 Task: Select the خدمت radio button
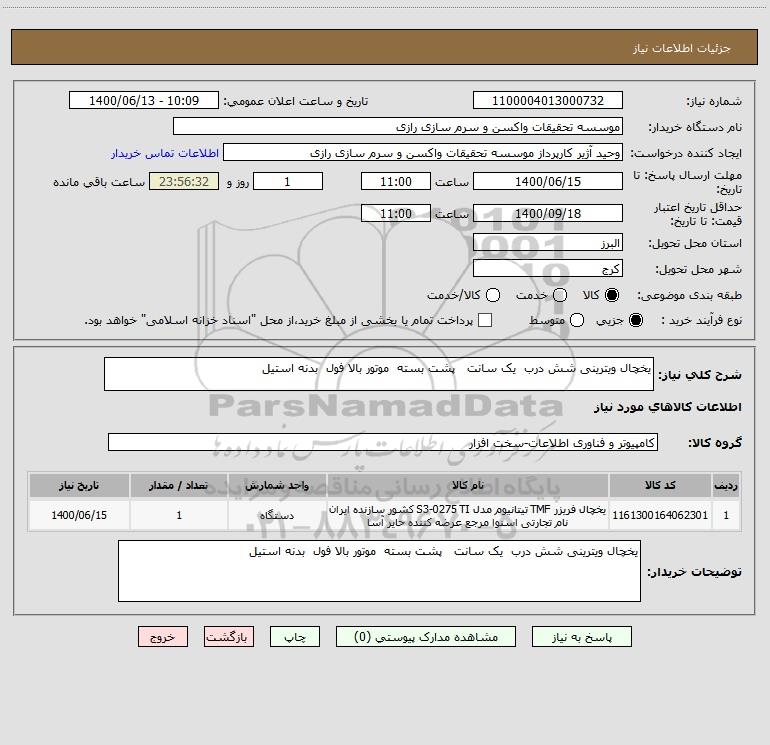[x=560, y=295]
